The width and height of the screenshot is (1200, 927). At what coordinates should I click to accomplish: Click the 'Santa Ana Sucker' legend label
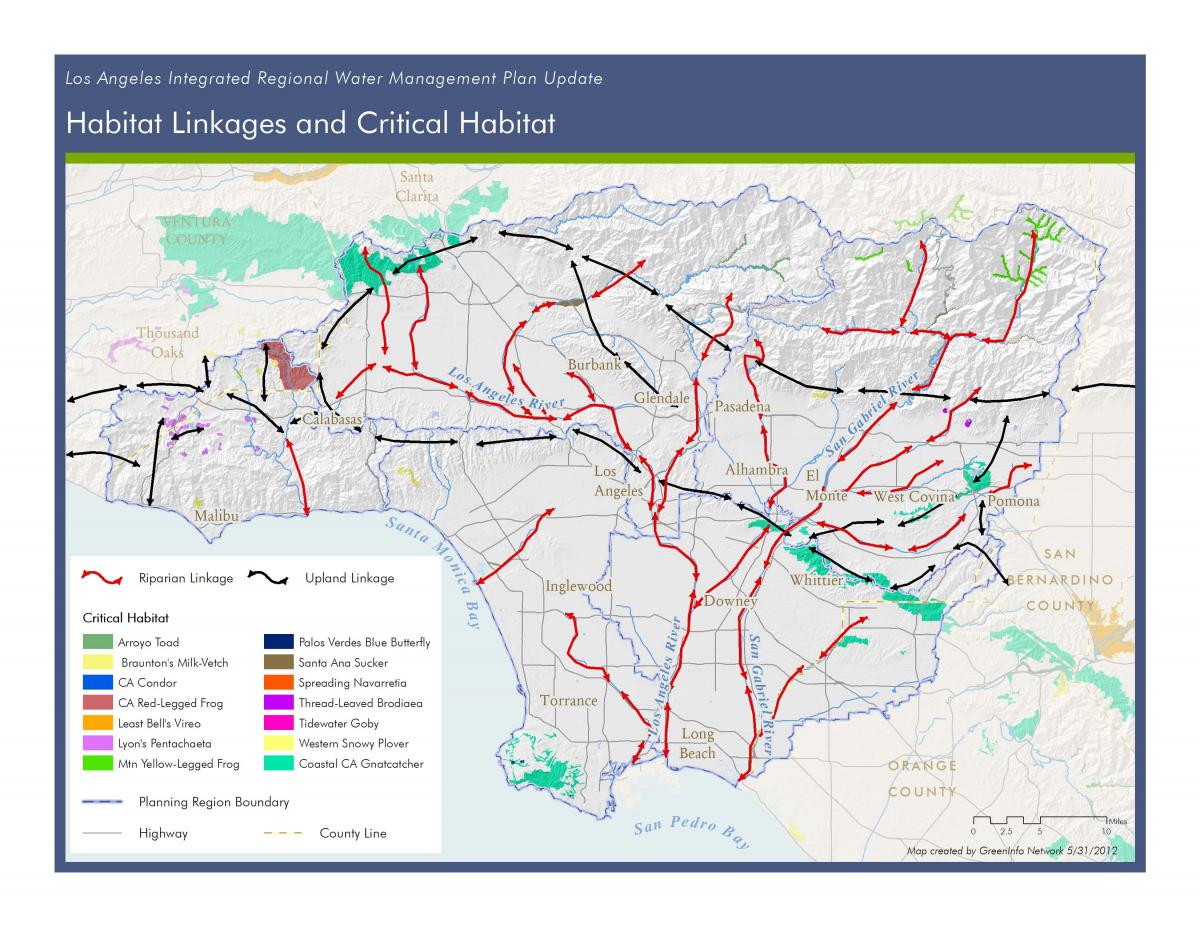point(343,662)
